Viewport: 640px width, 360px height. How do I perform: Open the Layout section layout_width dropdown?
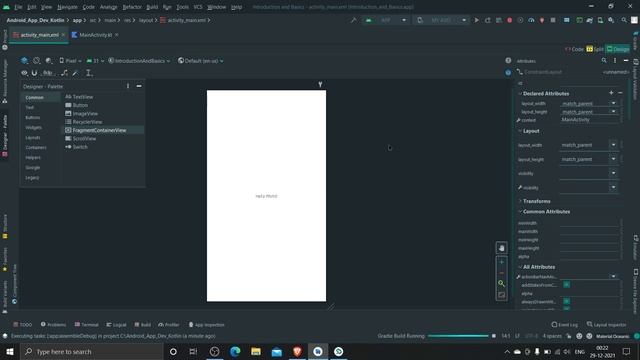(x=613, y=145)
